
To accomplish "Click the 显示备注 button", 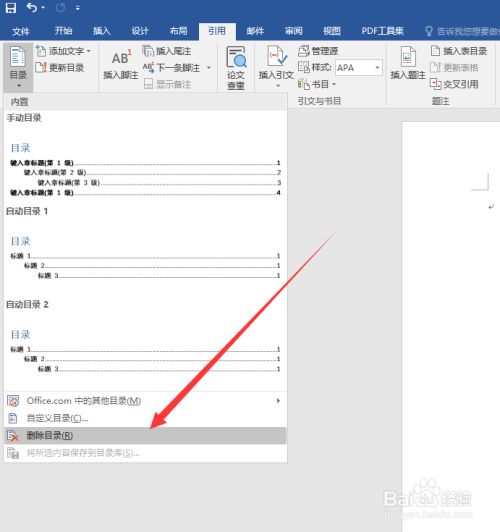I will pyautogui.click(x=167, y=84).
